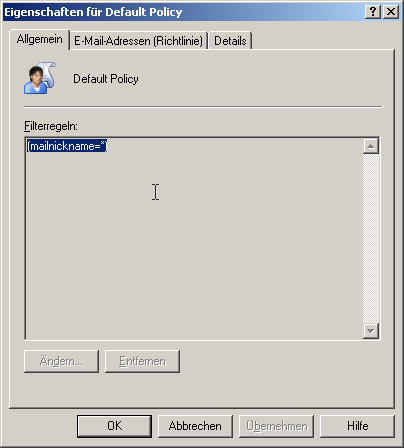
Task: Click the Filterregeln scrollbar track
Action: pos(371,239)
